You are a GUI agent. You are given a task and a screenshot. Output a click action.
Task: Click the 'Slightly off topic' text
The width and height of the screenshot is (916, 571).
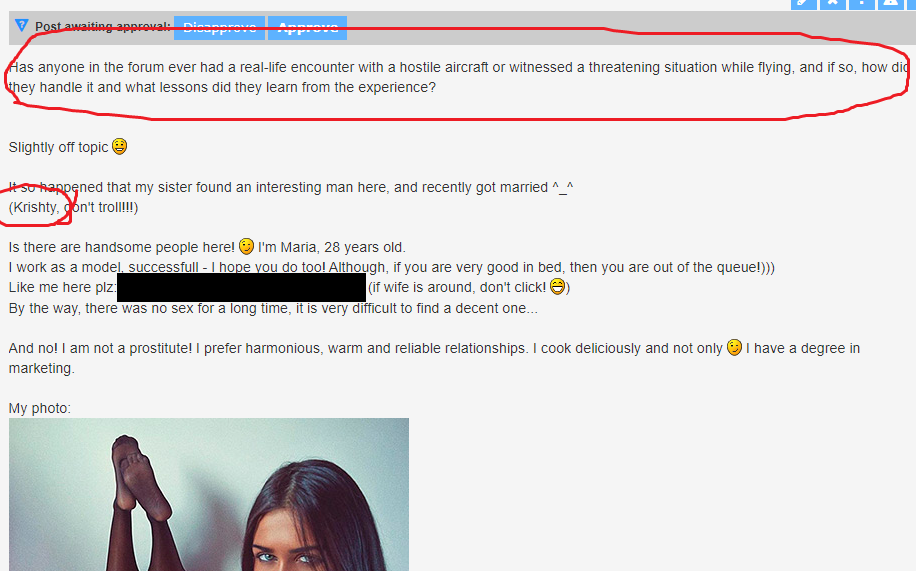pyautogui.click(x=58, y=147)
